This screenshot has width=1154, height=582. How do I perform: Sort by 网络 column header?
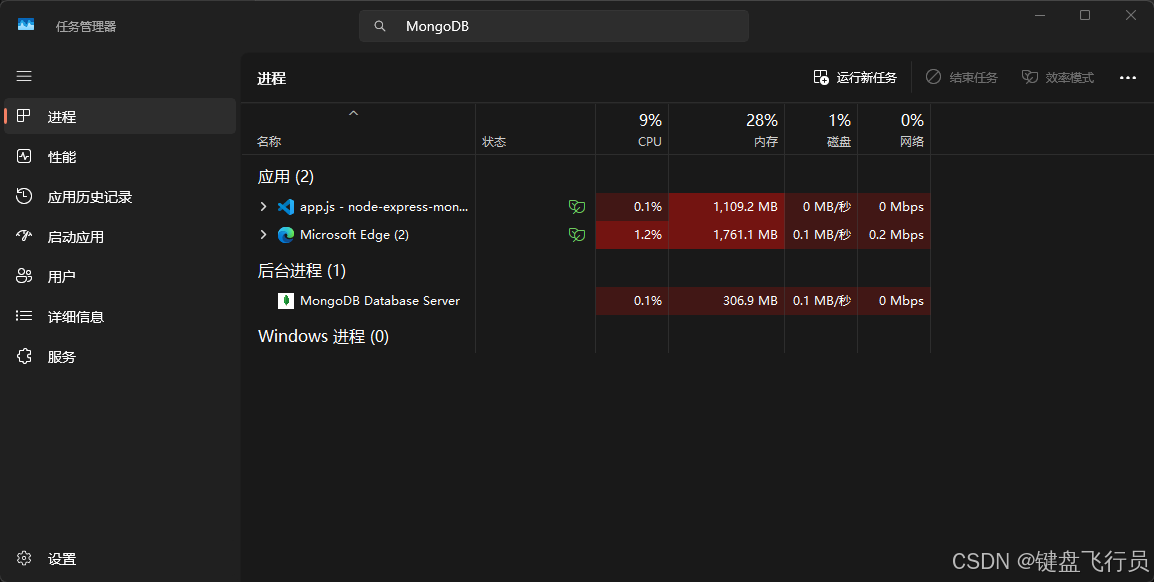tap(893, 129)
